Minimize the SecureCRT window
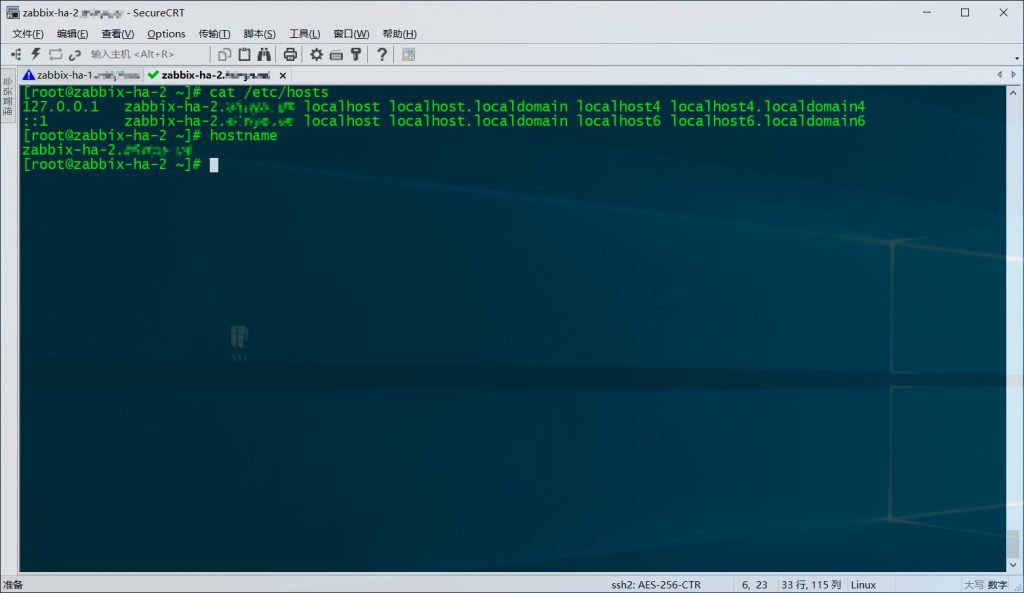This screenshot has width=1024, height=593. pyautogui.click(x=927, y=12)
